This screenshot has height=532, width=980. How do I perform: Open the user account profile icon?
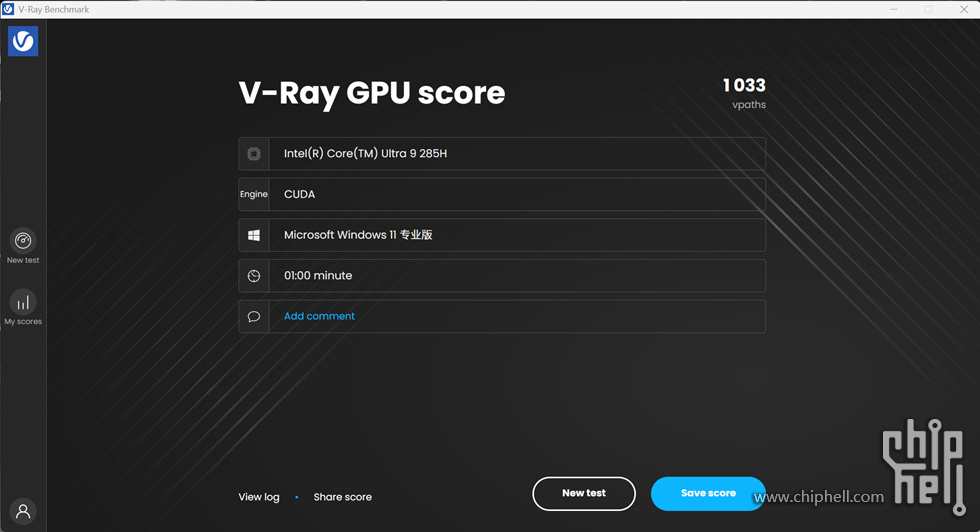pos(23,511)
